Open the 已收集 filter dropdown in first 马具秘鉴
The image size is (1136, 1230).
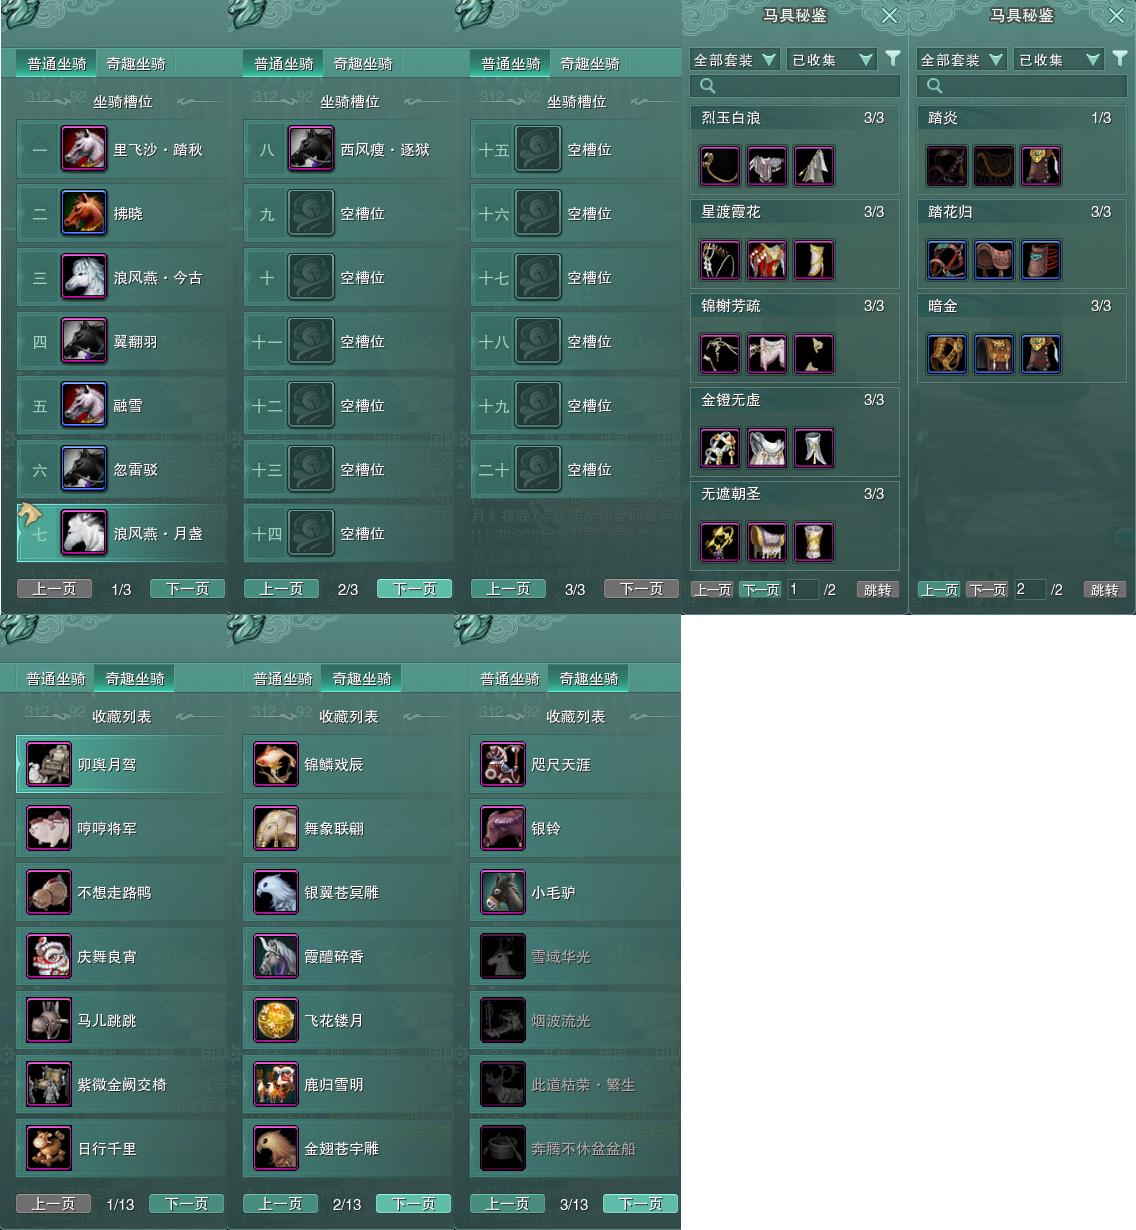pos(832,60)
